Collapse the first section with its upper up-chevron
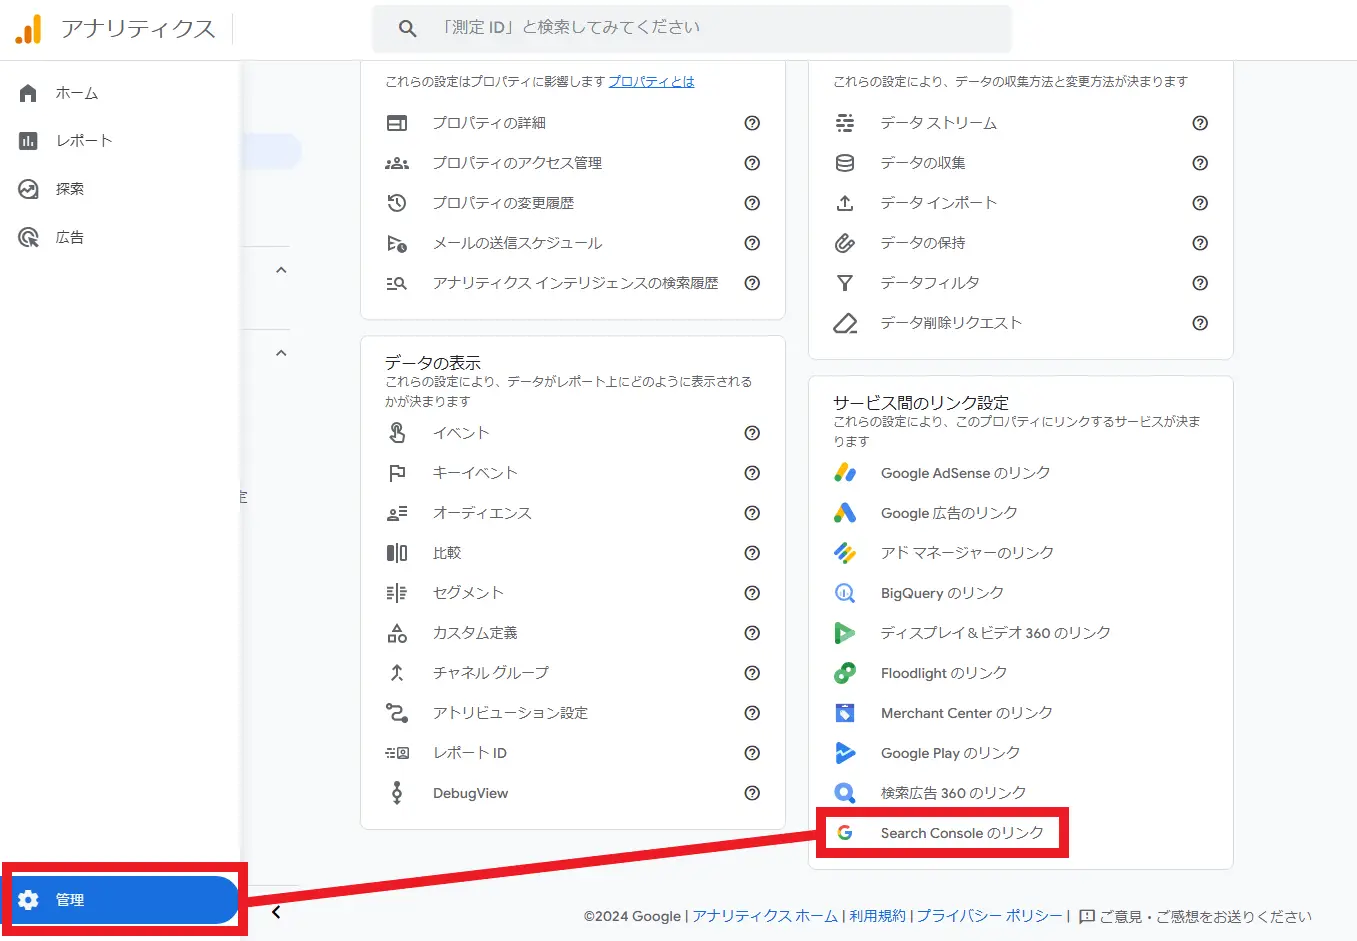 pyautogui.click(x=281, y=270)
